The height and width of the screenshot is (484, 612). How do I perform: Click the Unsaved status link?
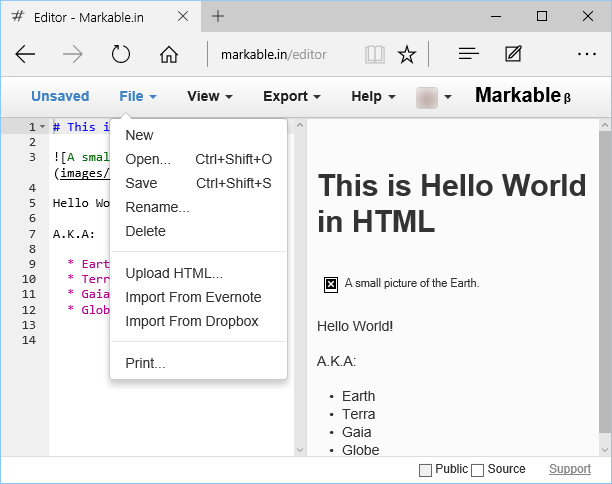(x=60, y=96)
